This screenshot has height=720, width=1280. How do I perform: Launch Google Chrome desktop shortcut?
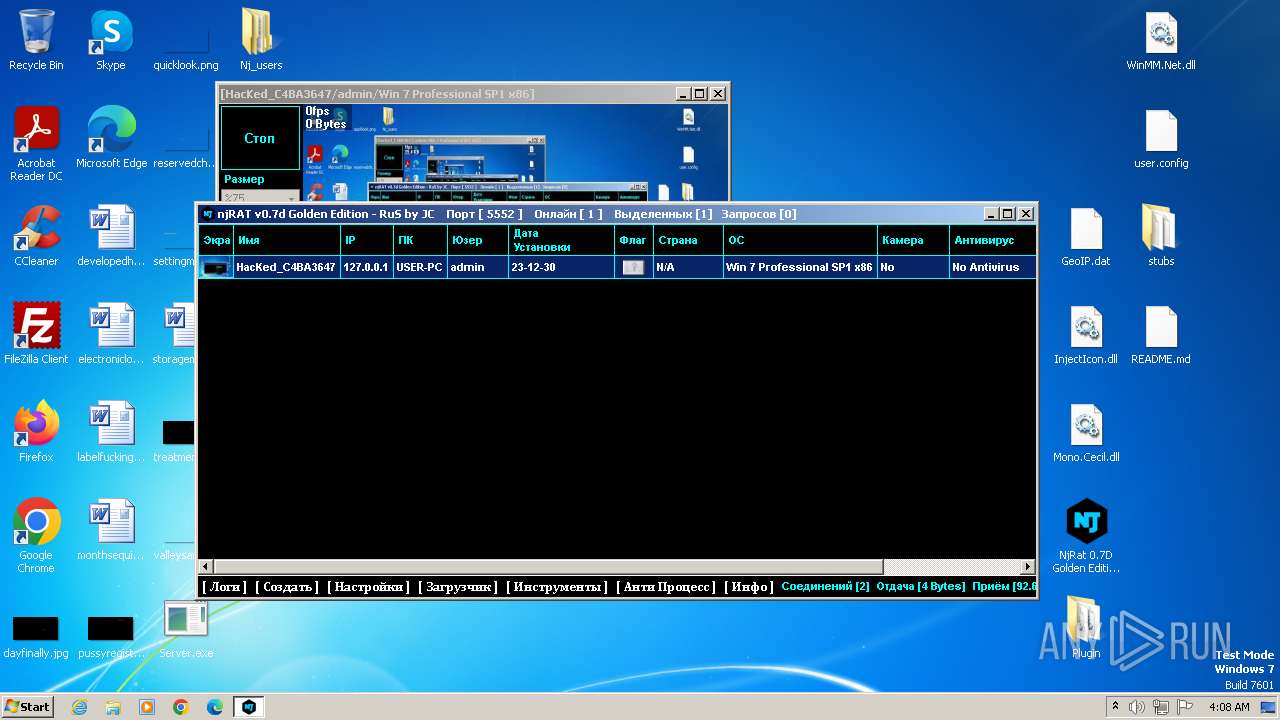click(36, 536)
